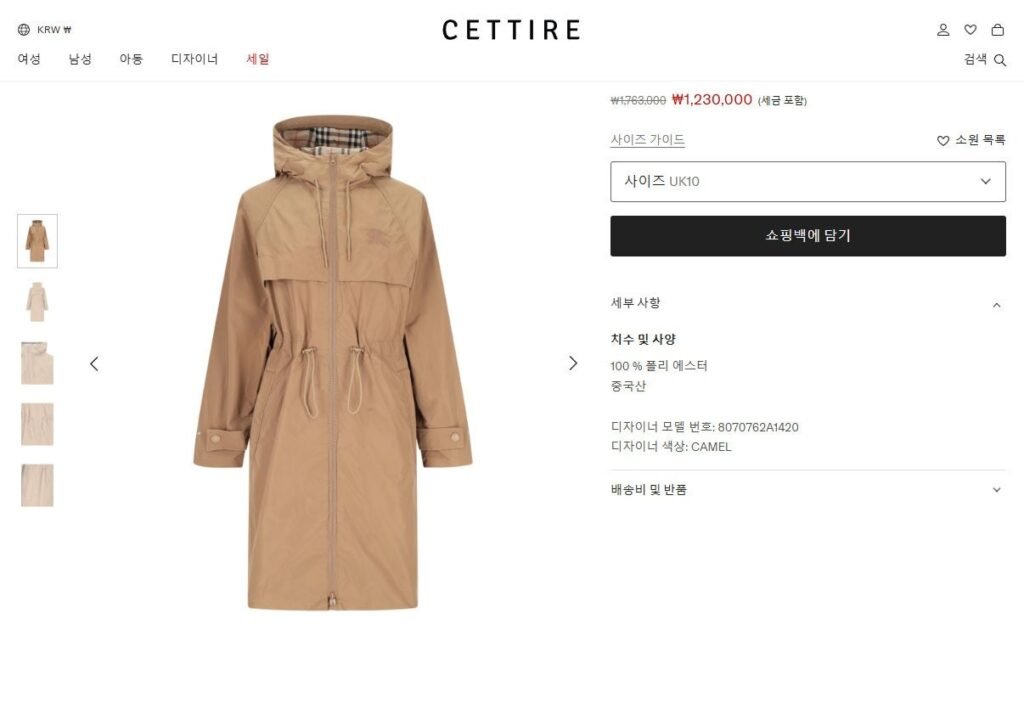The image size is (1024, 704).
Task: Open the shopping bag icon
Action: point(998,30)
